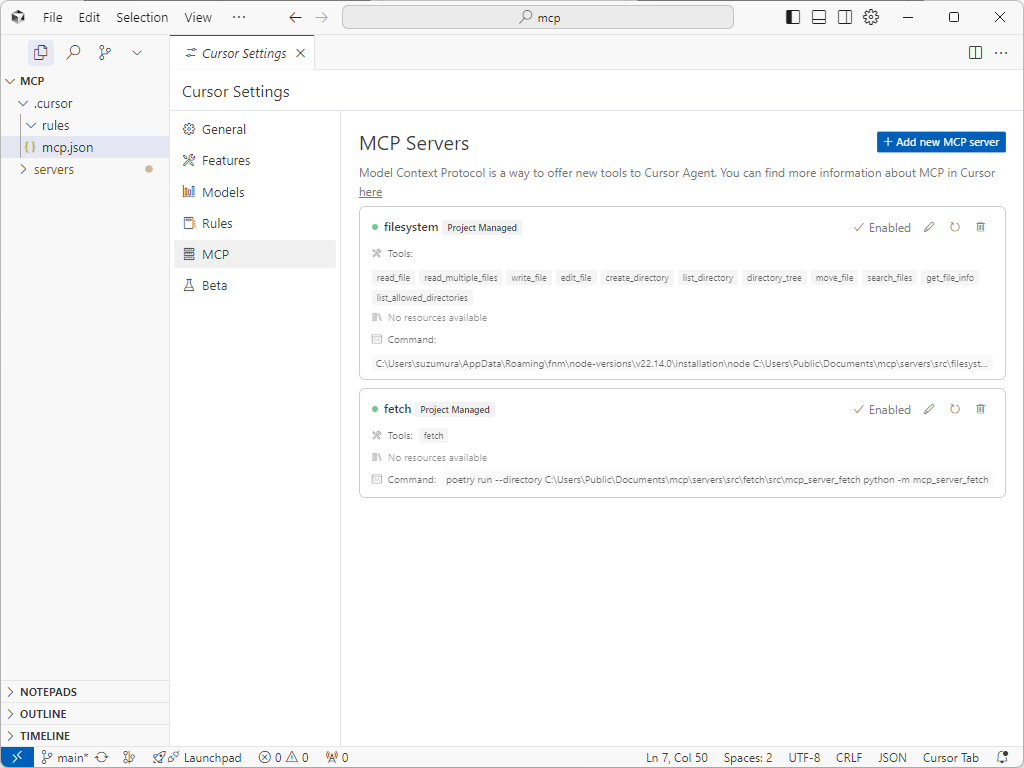Collapse the rules folder

pyautogui.click(x=85, y=125)
